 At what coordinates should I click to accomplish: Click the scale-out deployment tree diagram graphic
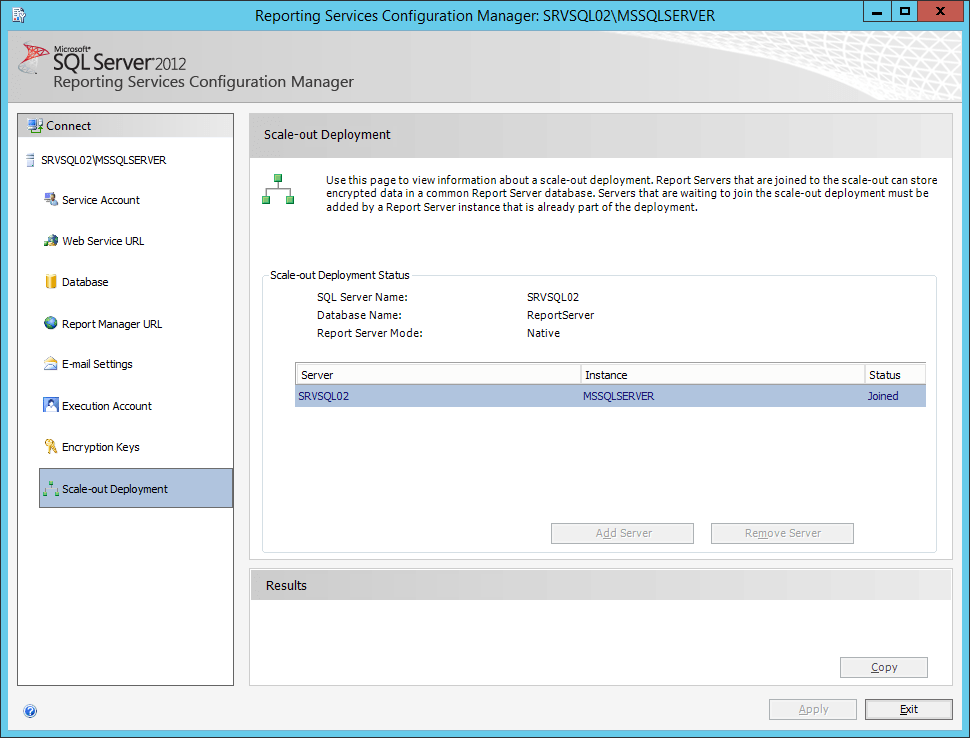pos(277,190)
